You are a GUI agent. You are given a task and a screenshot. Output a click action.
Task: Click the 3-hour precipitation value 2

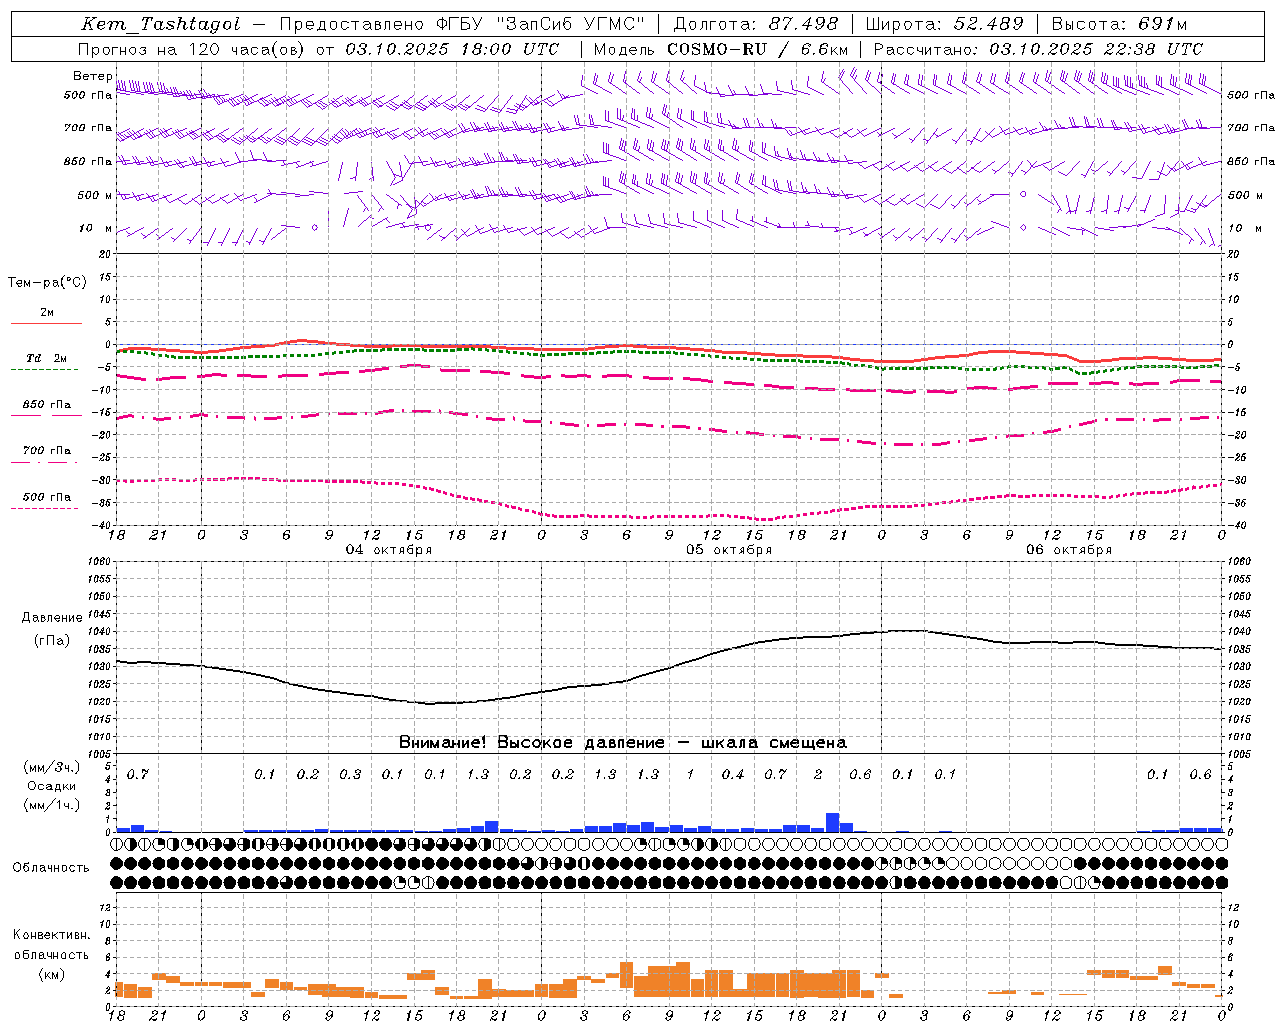coord(818,775)
